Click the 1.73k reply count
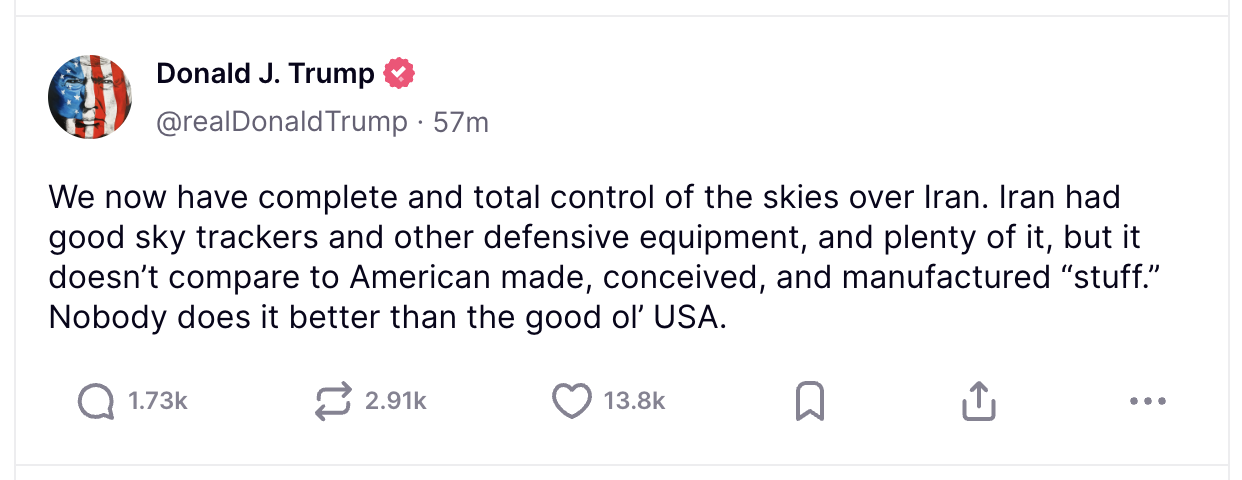 click(158, 402)
